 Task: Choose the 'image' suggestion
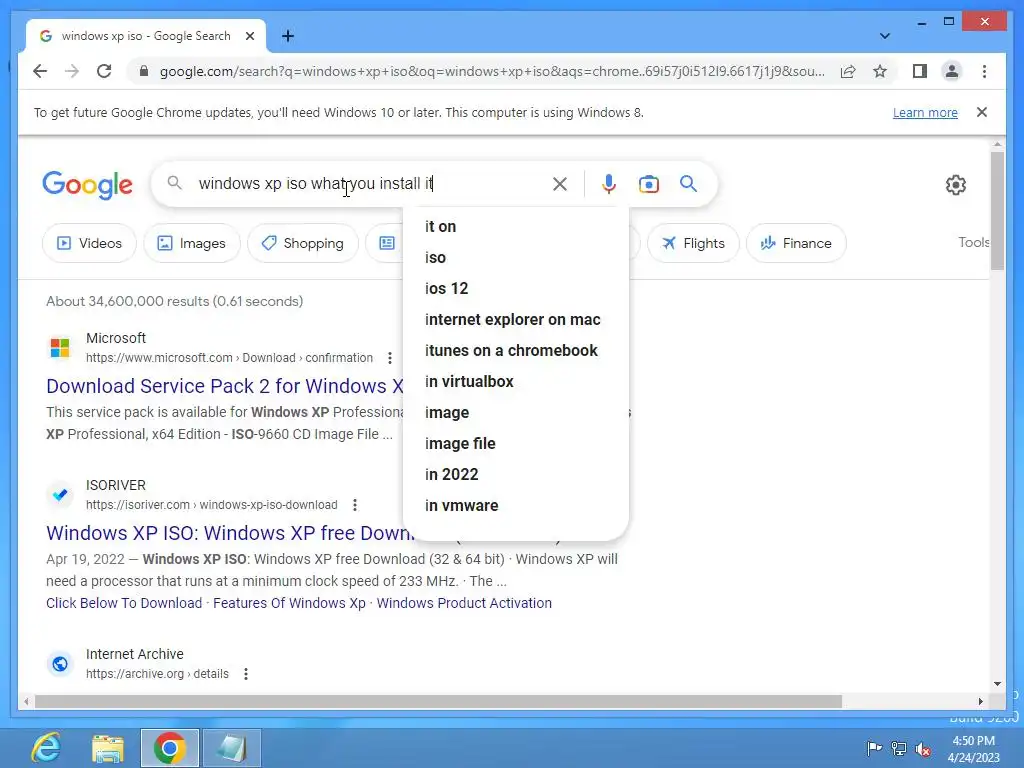[516, 412]
